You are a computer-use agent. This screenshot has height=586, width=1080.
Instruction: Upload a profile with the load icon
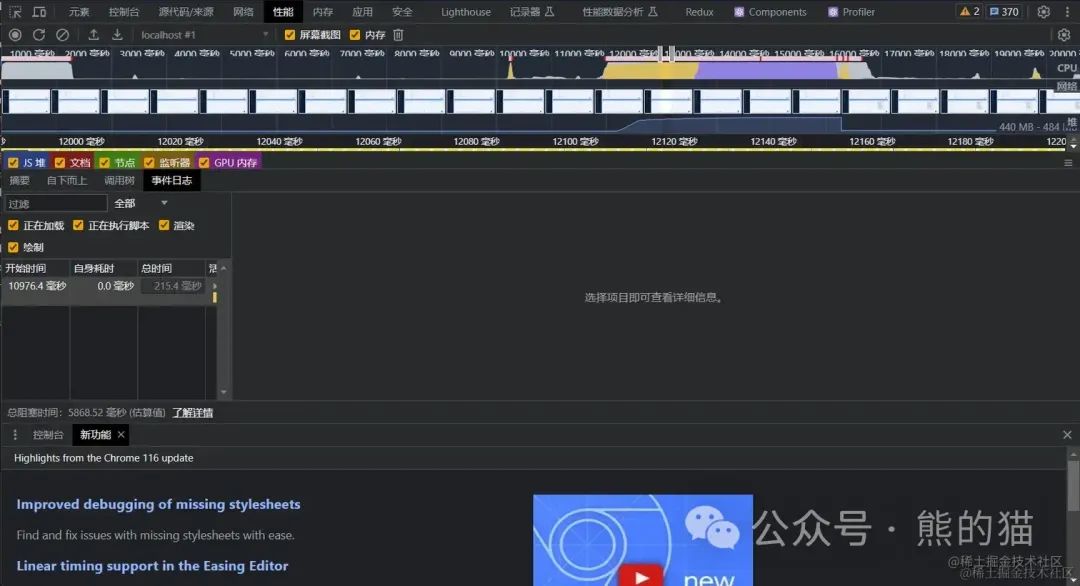[93, 34]
